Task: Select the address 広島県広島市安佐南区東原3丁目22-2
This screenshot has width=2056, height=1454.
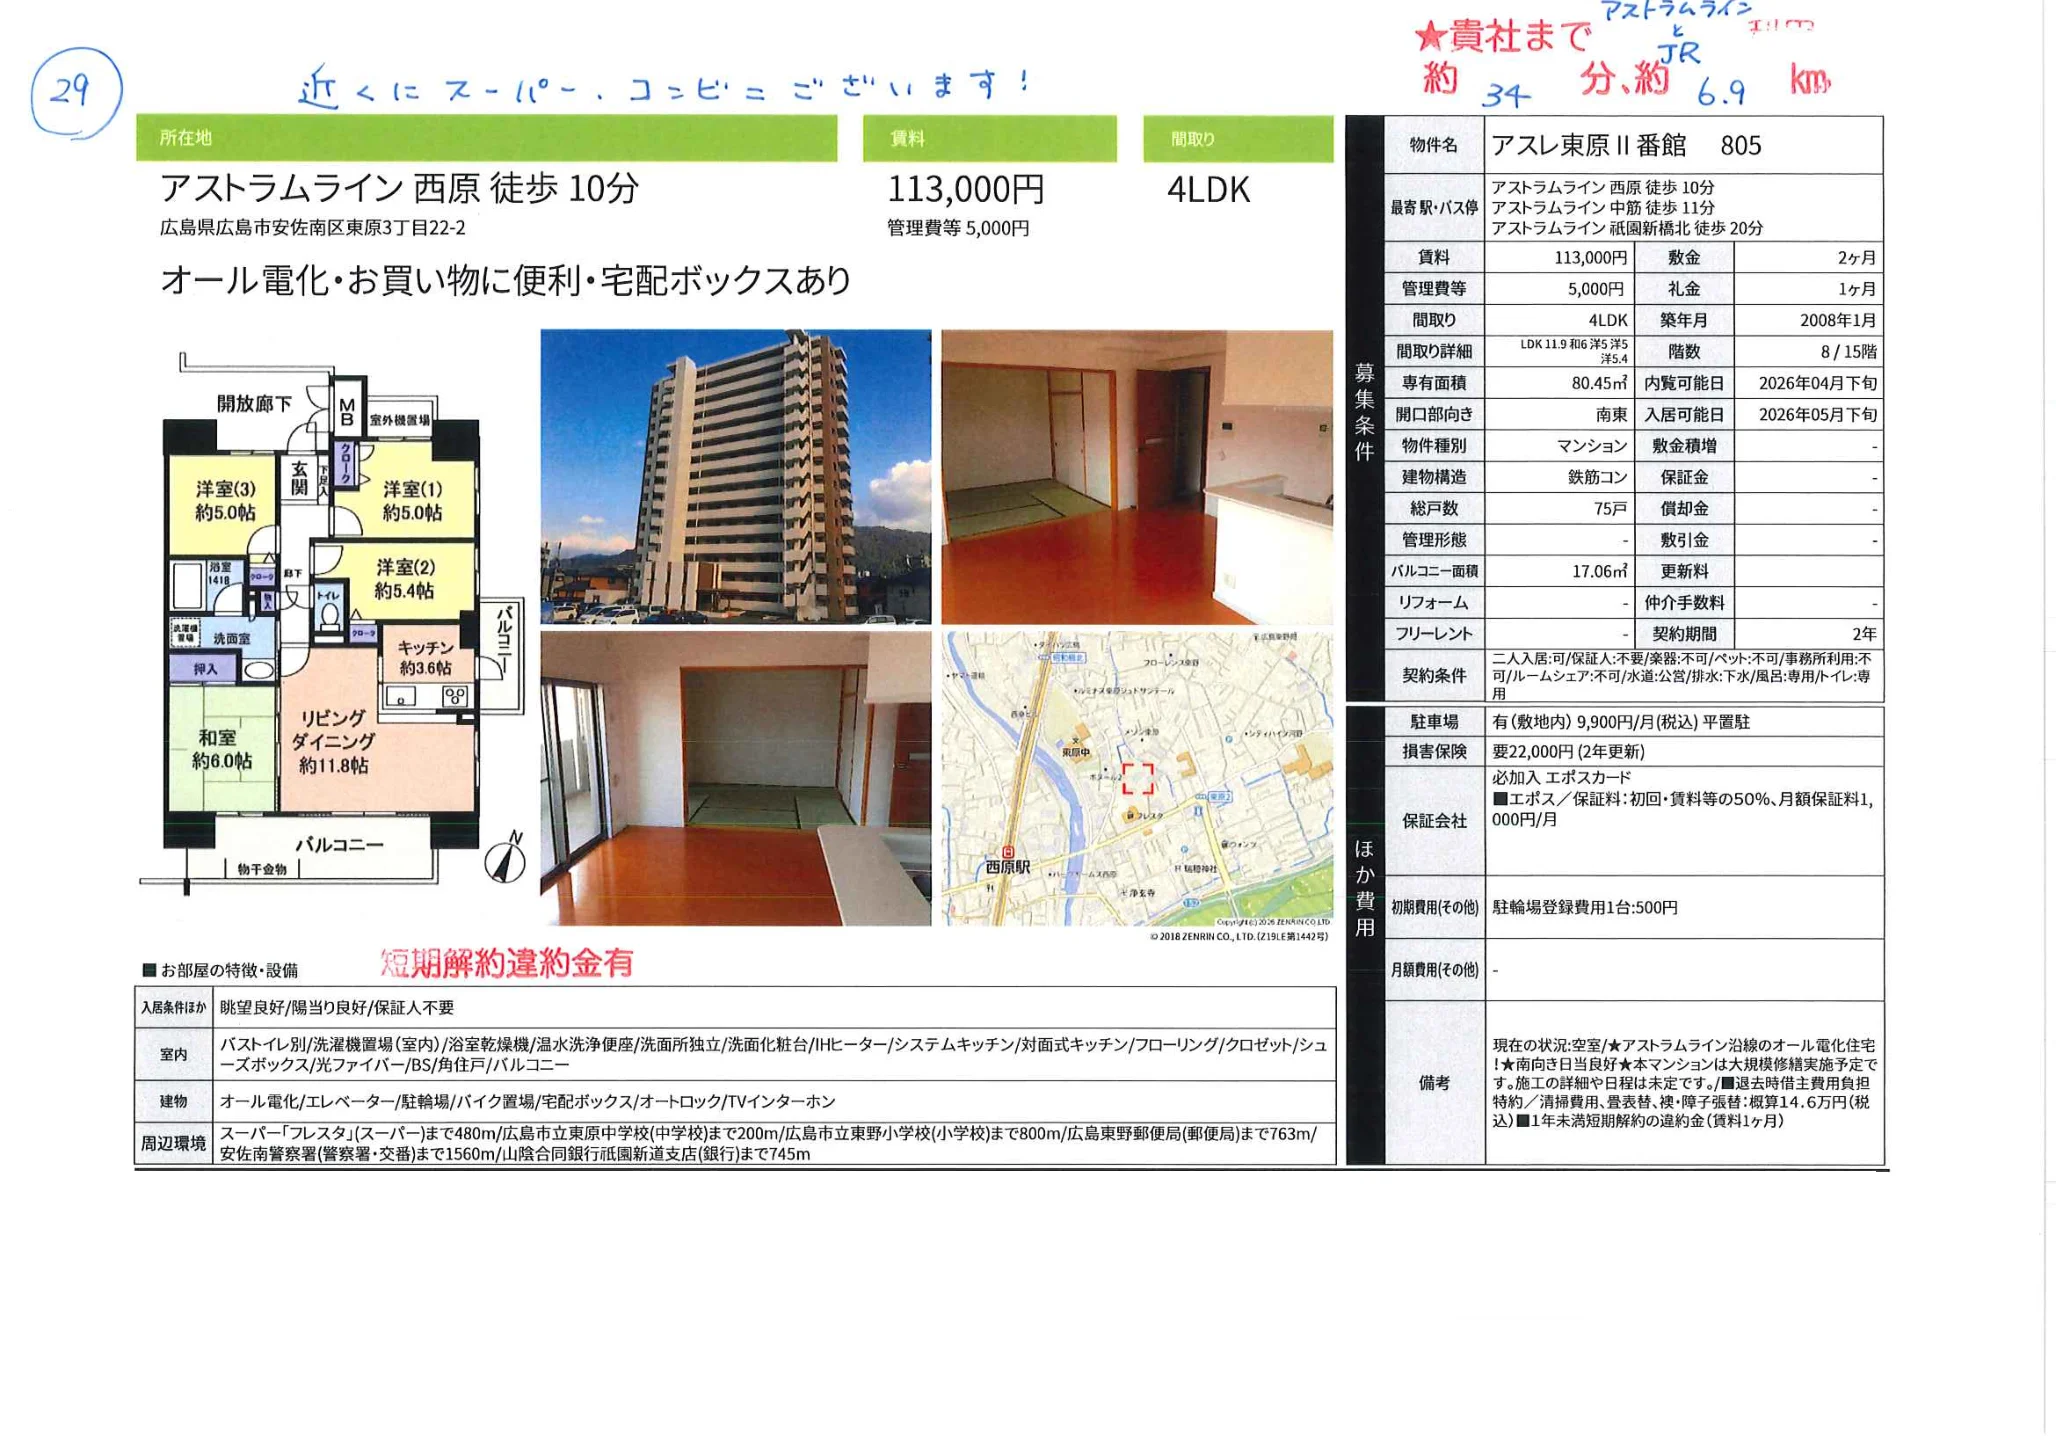Action: [313, 228]
